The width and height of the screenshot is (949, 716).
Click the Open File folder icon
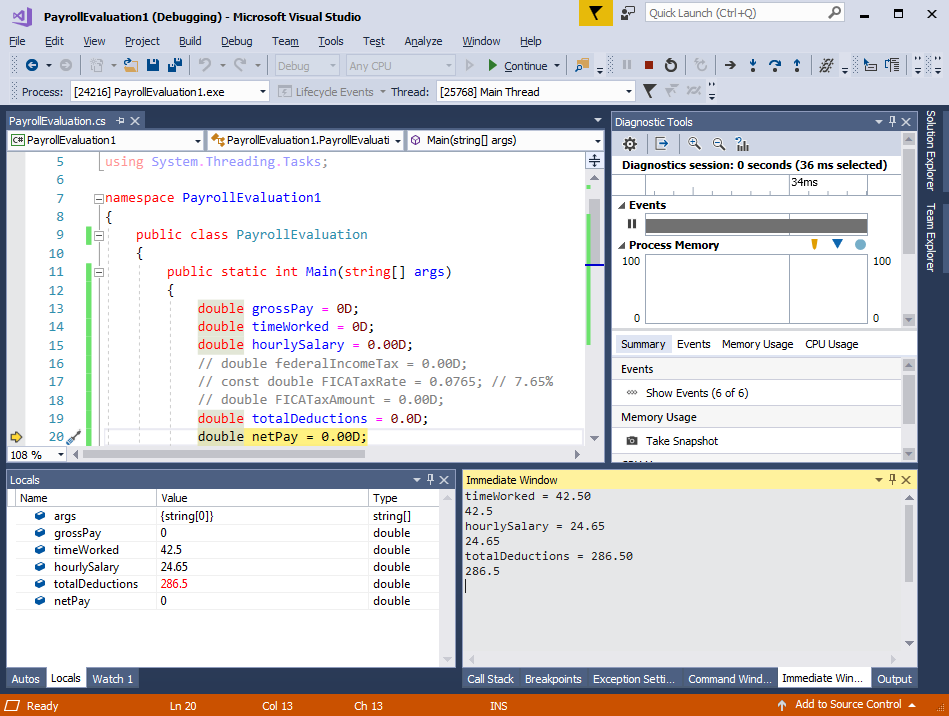(x=131, y=65)
